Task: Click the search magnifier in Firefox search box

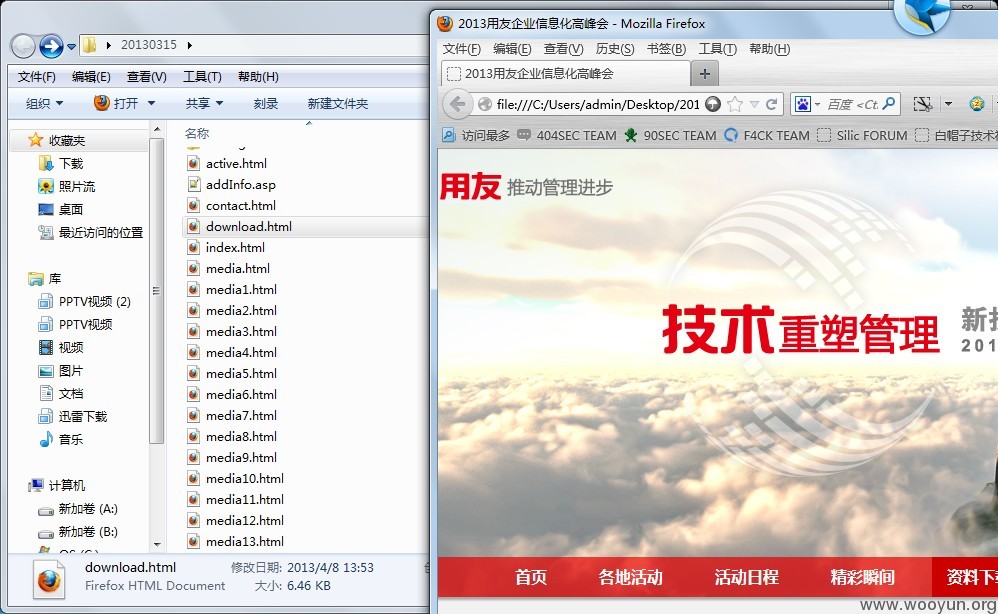Action: pyautogui.click(x=889, y=104)
